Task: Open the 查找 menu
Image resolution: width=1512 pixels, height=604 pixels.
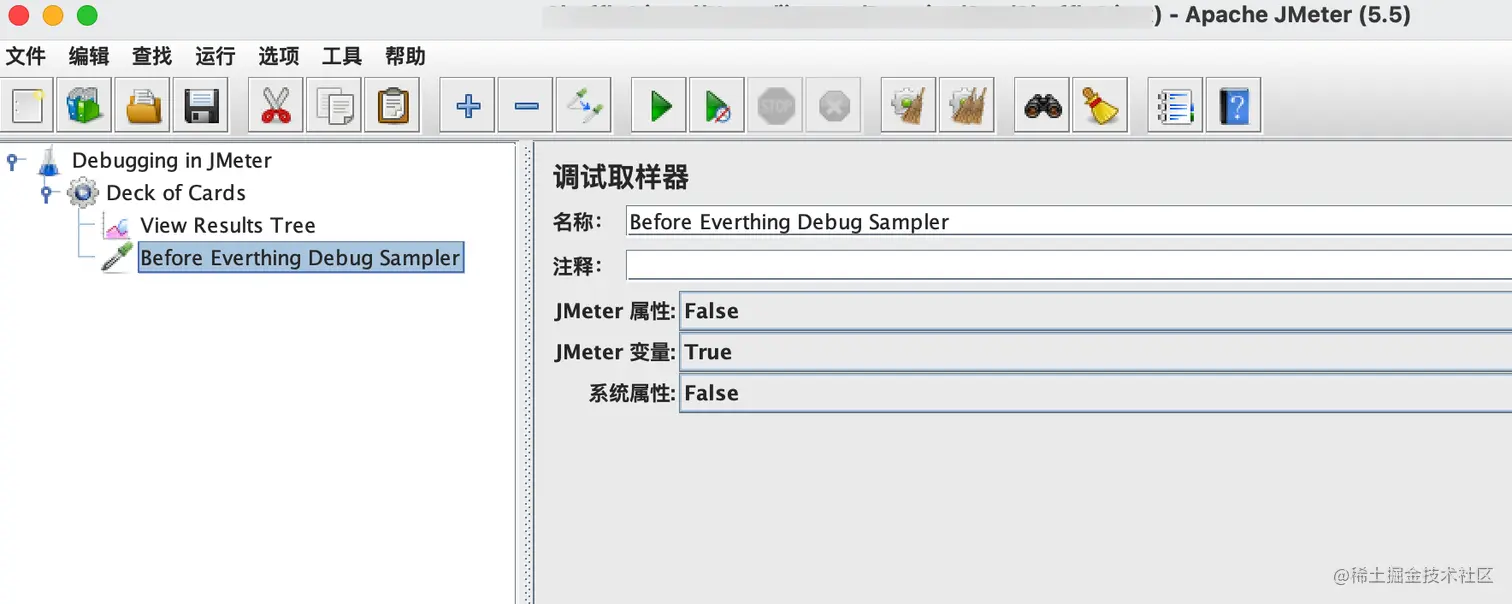Action: (152, 56)
